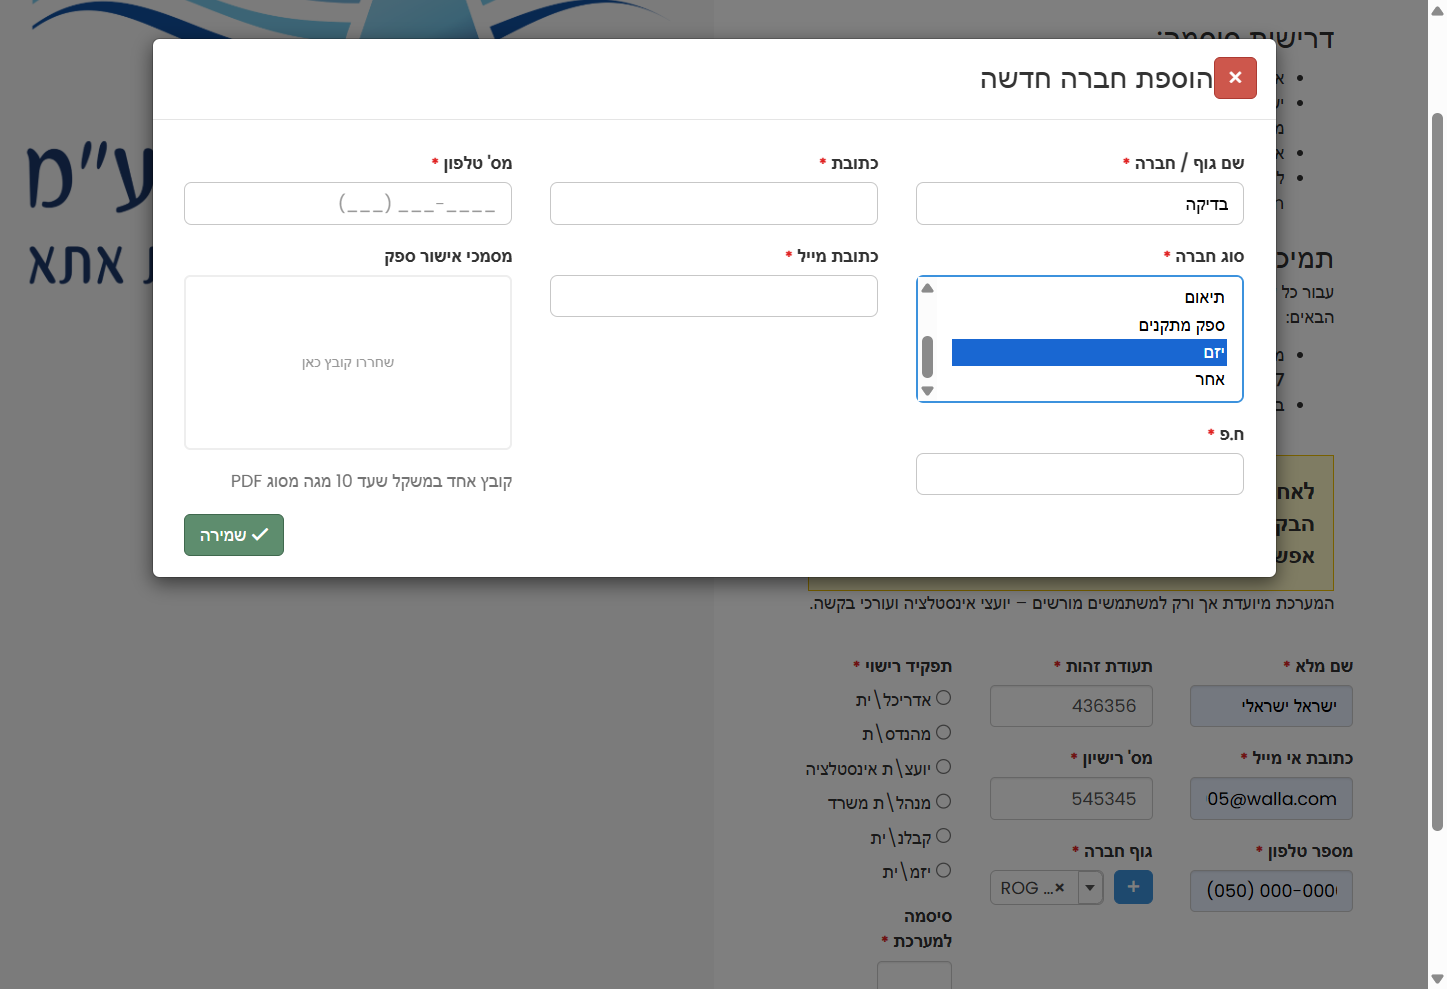This screenshot has height=989, width=1447.
Task: Click the company type list up arrow
Action: [x=927, y=288]
